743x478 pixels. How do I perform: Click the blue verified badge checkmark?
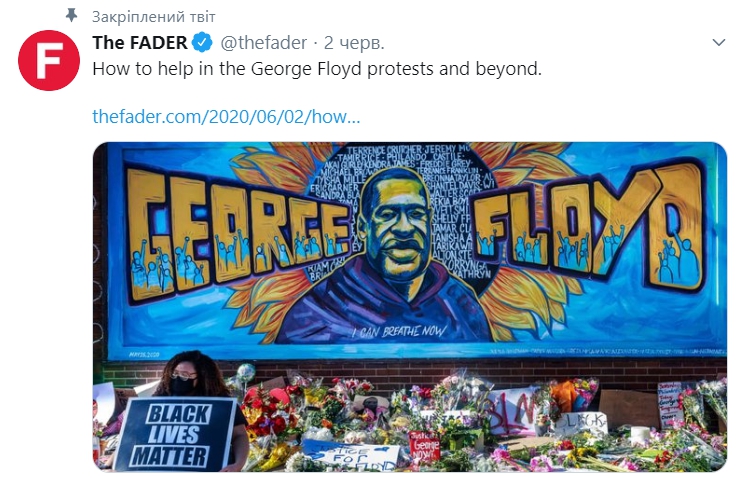pos(202,43)
